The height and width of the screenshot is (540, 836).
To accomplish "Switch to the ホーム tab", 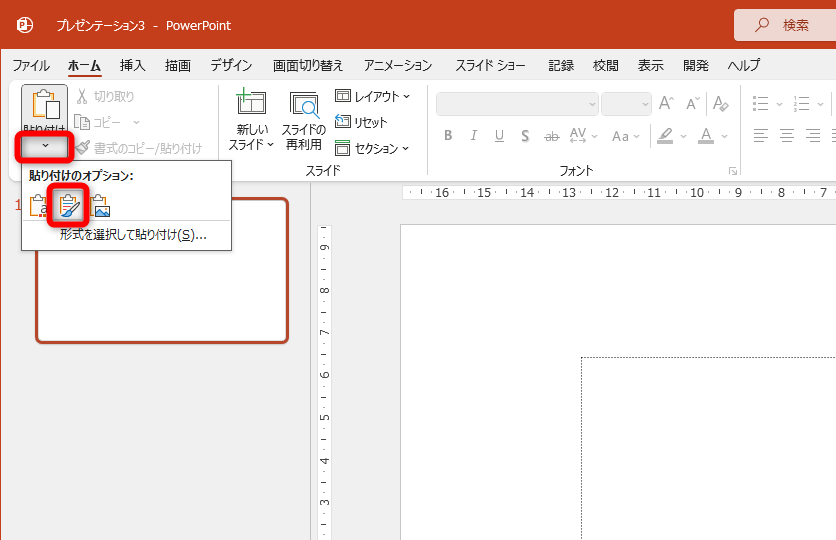I will [x=84, y=66].
